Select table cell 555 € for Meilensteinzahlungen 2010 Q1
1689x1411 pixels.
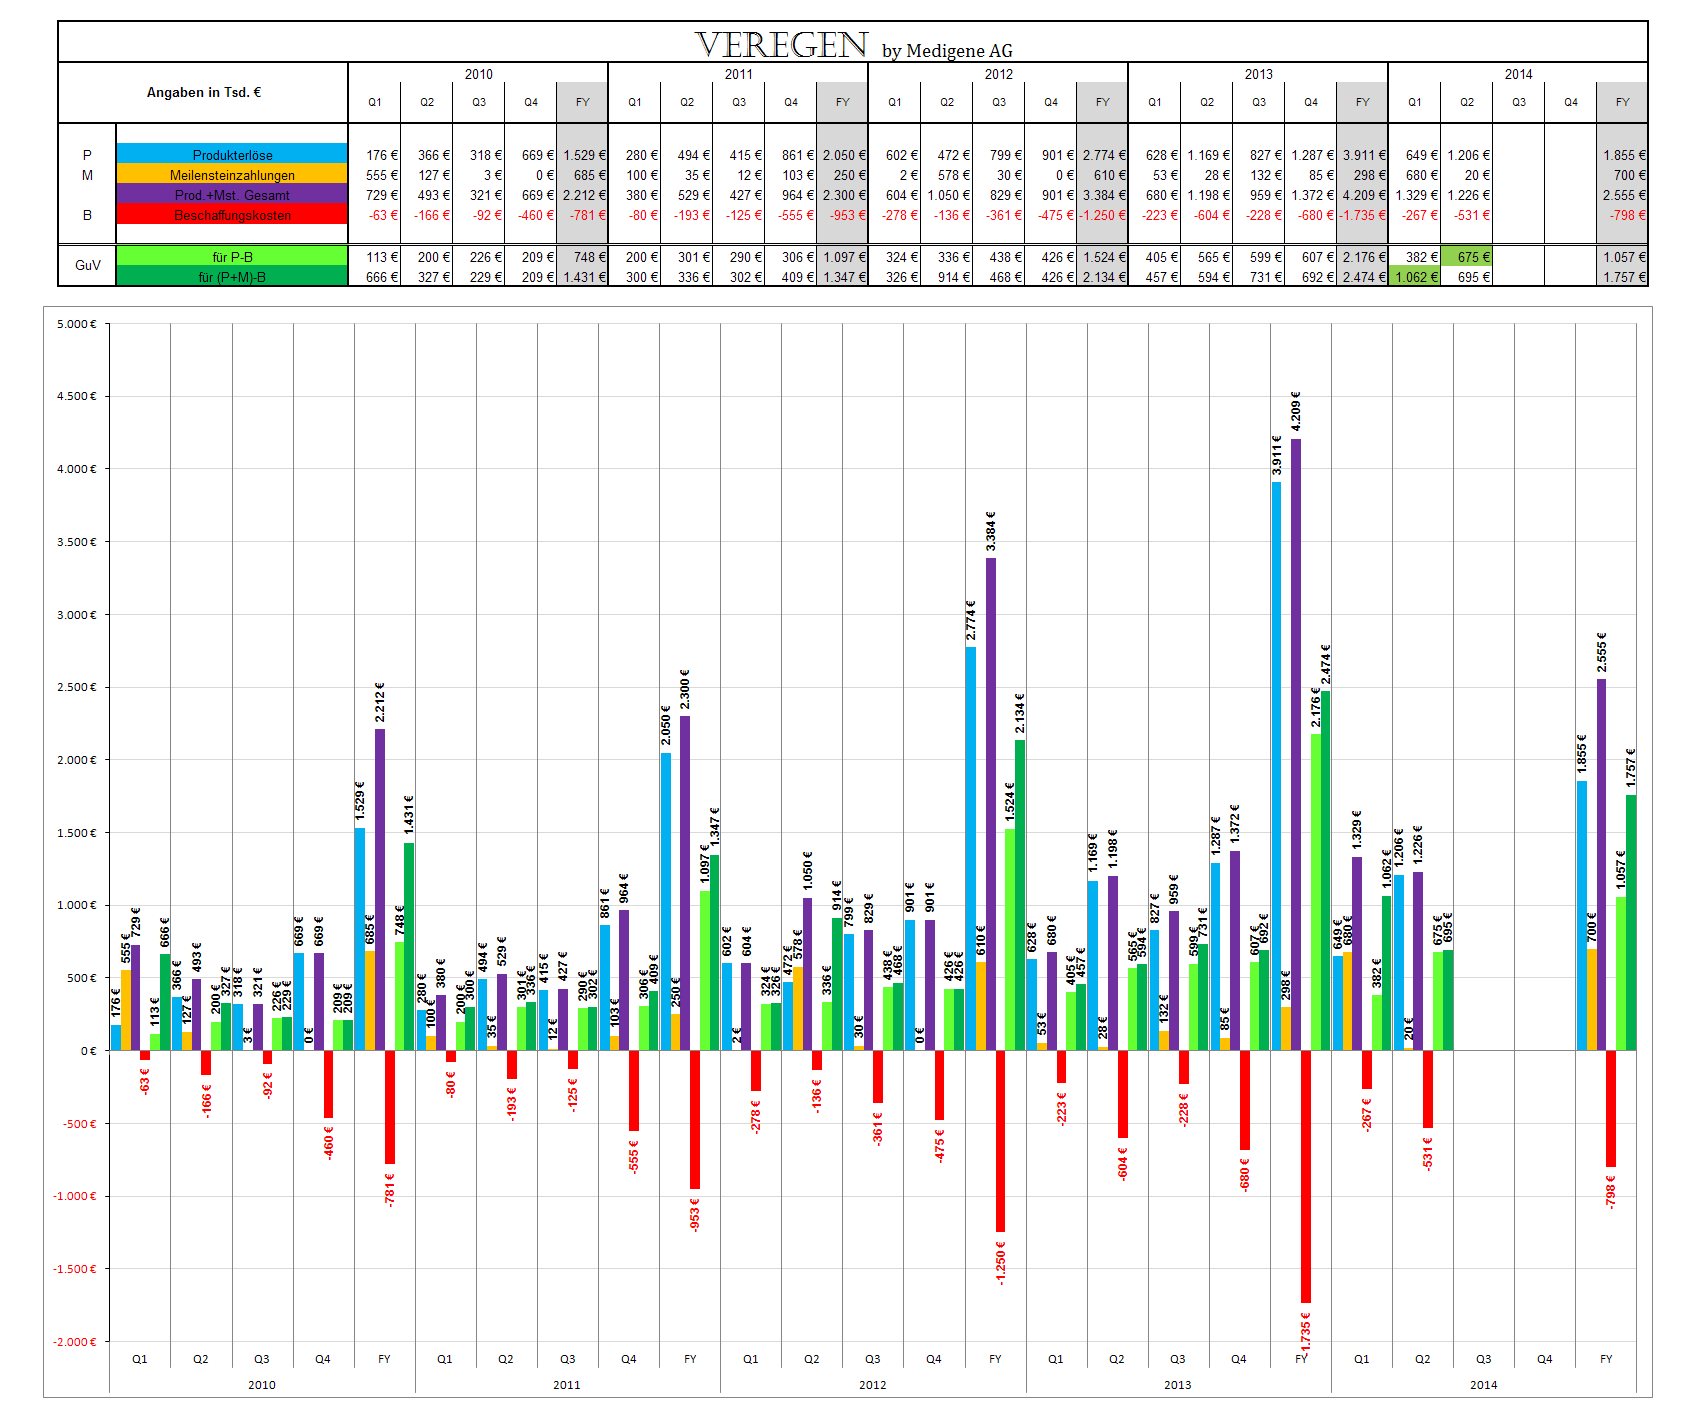pyautogui.click(x=375, y=175)
